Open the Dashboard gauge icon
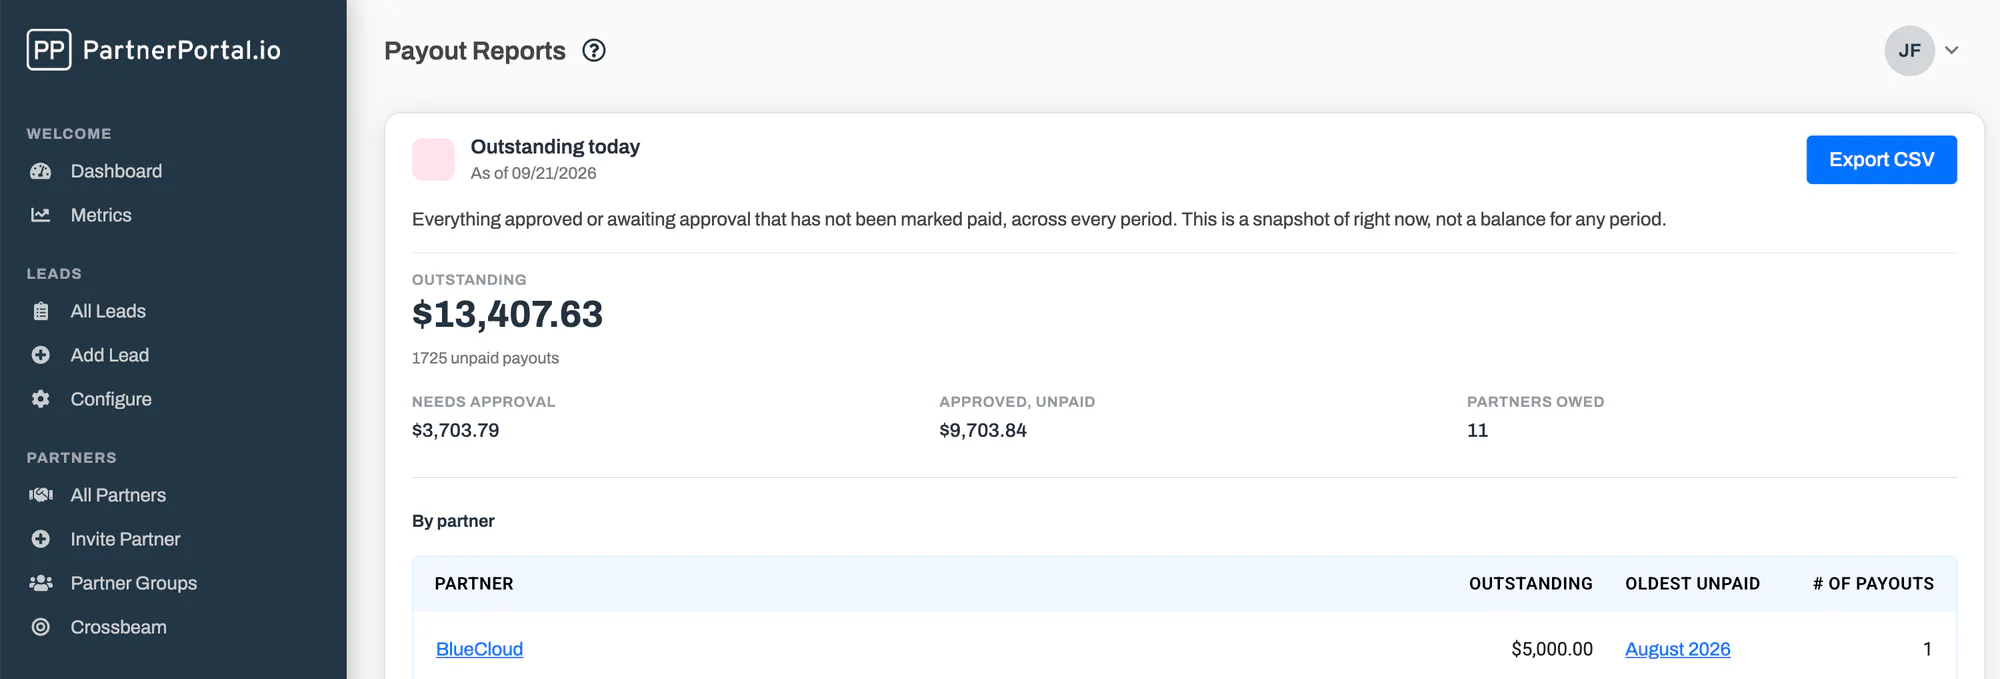Viewport: 2000px width, 679px height. pos(41,171)
